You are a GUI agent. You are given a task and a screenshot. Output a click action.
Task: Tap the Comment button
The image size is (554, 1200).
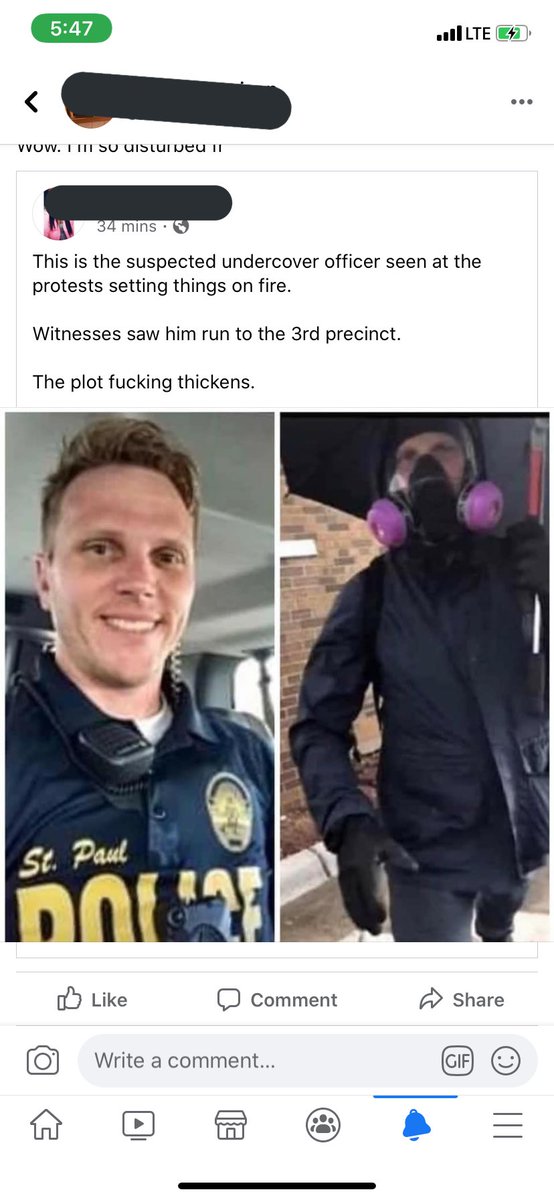[277, 999]
